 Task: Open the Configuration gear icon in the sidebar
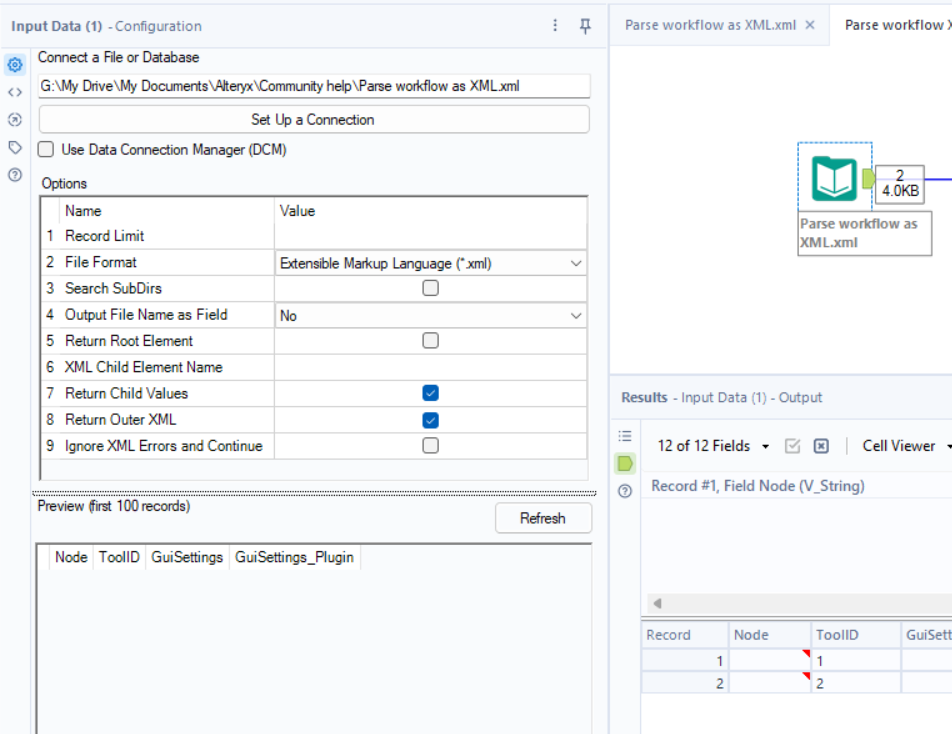14,65
